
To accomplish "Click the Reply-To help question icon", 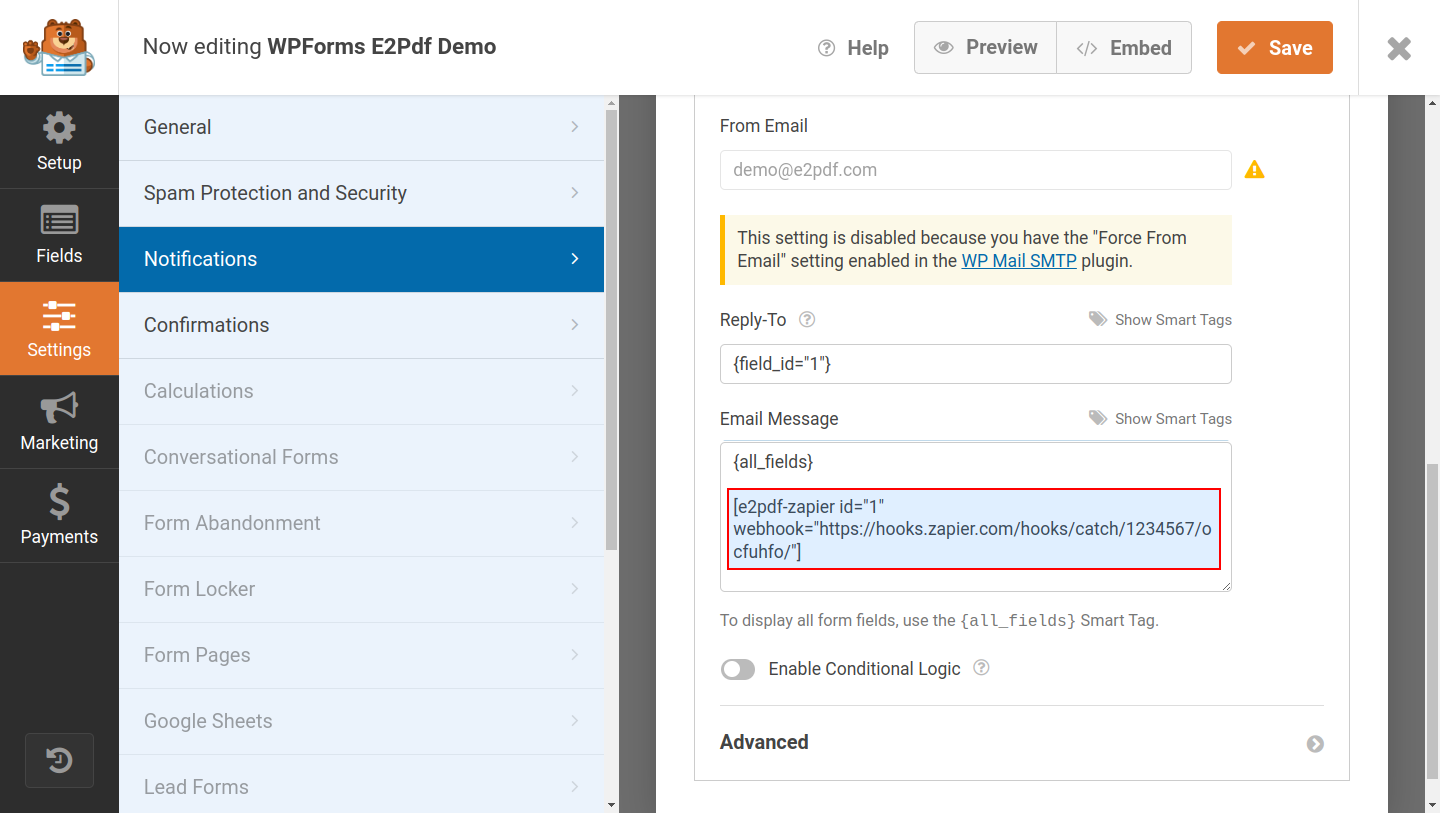I will (807, 320).
